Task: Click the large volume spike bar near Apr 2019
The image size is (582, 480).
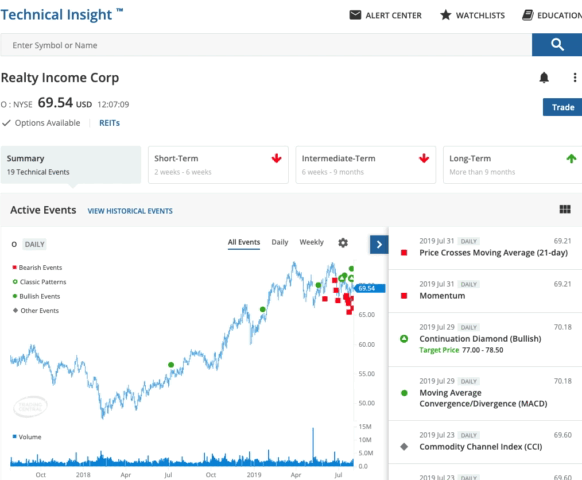Action: coord(313,446)
